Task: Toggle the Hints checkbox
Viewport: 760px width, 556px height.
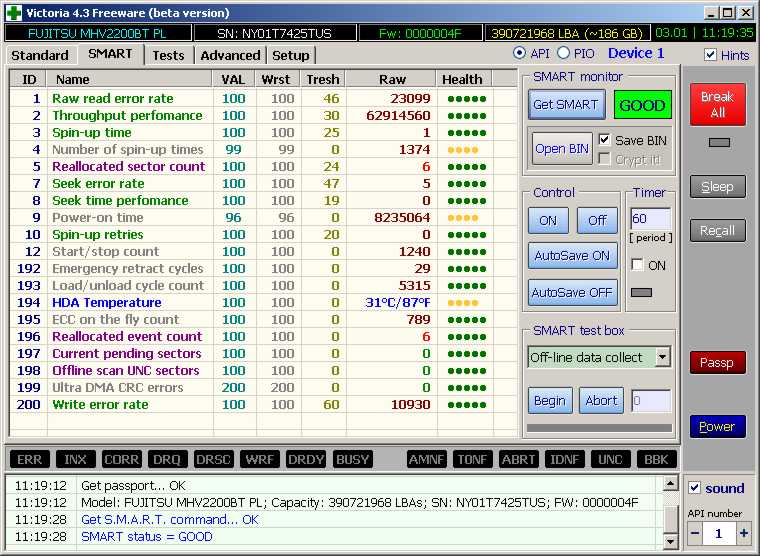Action: [x=710, y=54]
